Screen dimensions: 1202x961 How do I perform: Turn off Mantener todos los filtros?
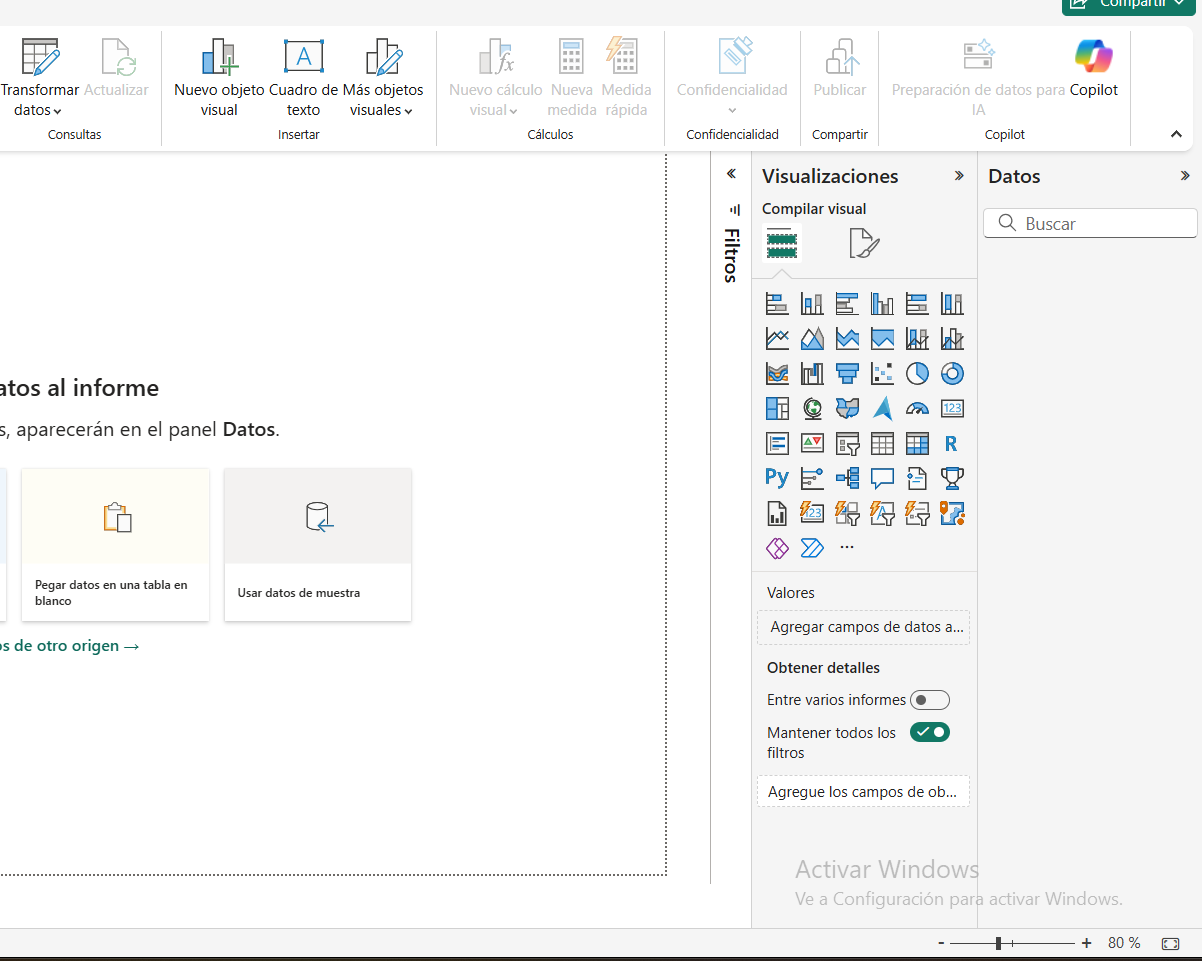point(929,732)
